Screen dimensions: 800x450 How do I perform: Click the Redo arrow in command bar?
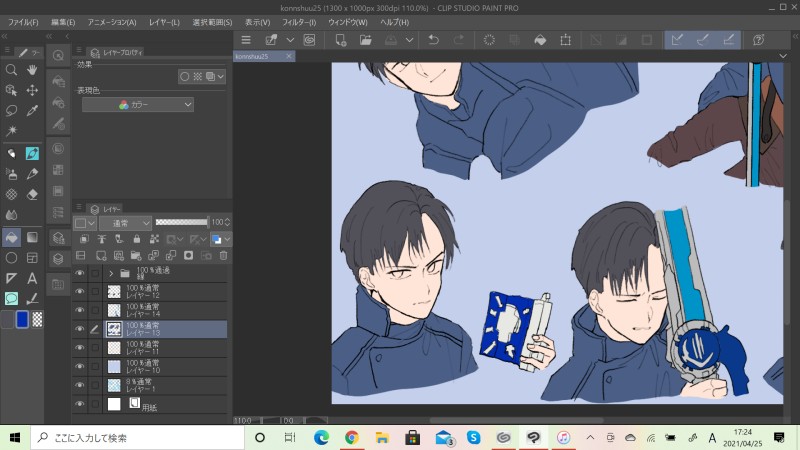459,40
